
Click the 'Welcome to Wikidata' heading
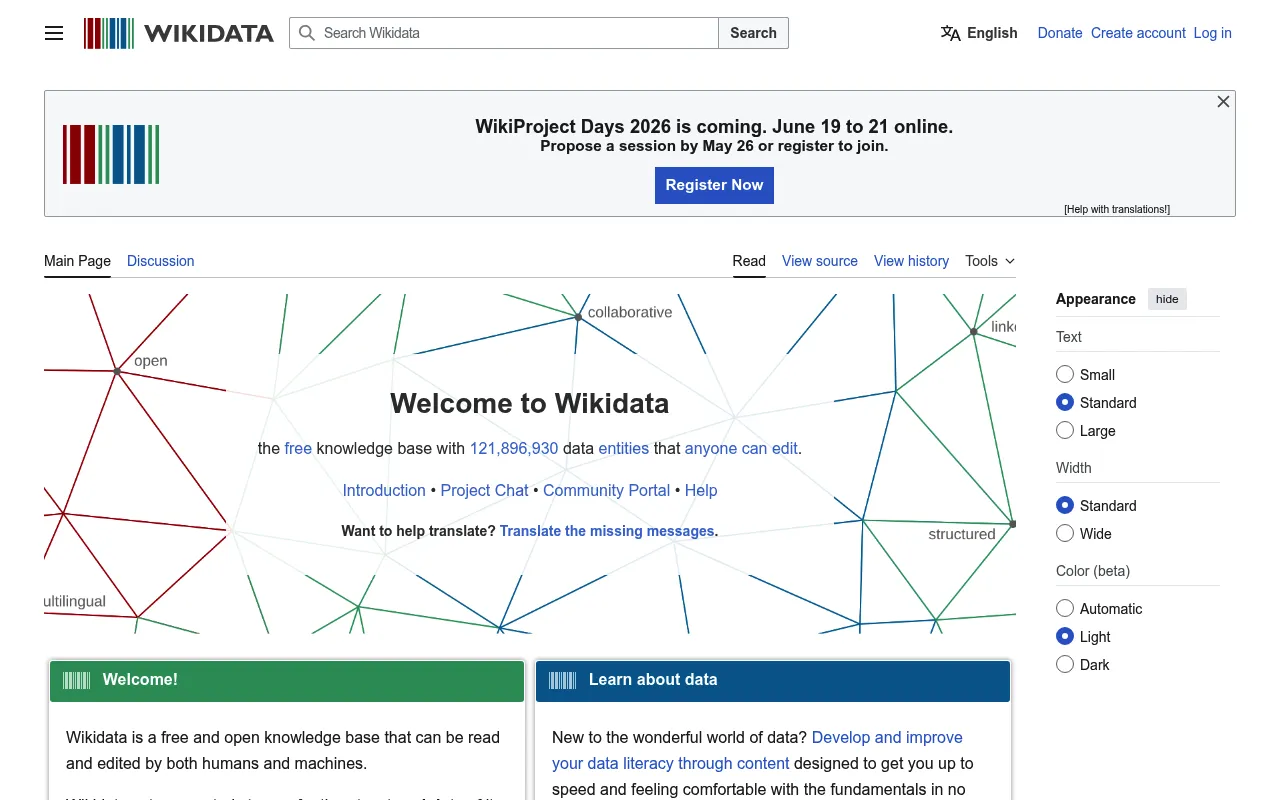[x=529, y=403]
